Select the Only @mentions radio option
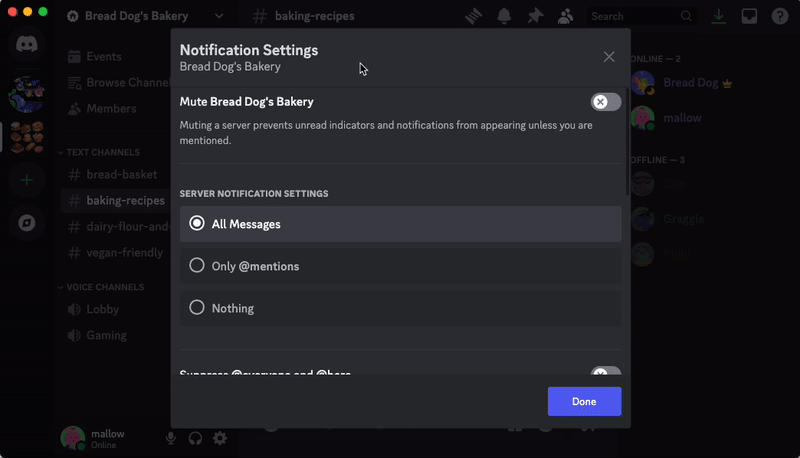This screenshot has width=800, height=458. (401, 266)
